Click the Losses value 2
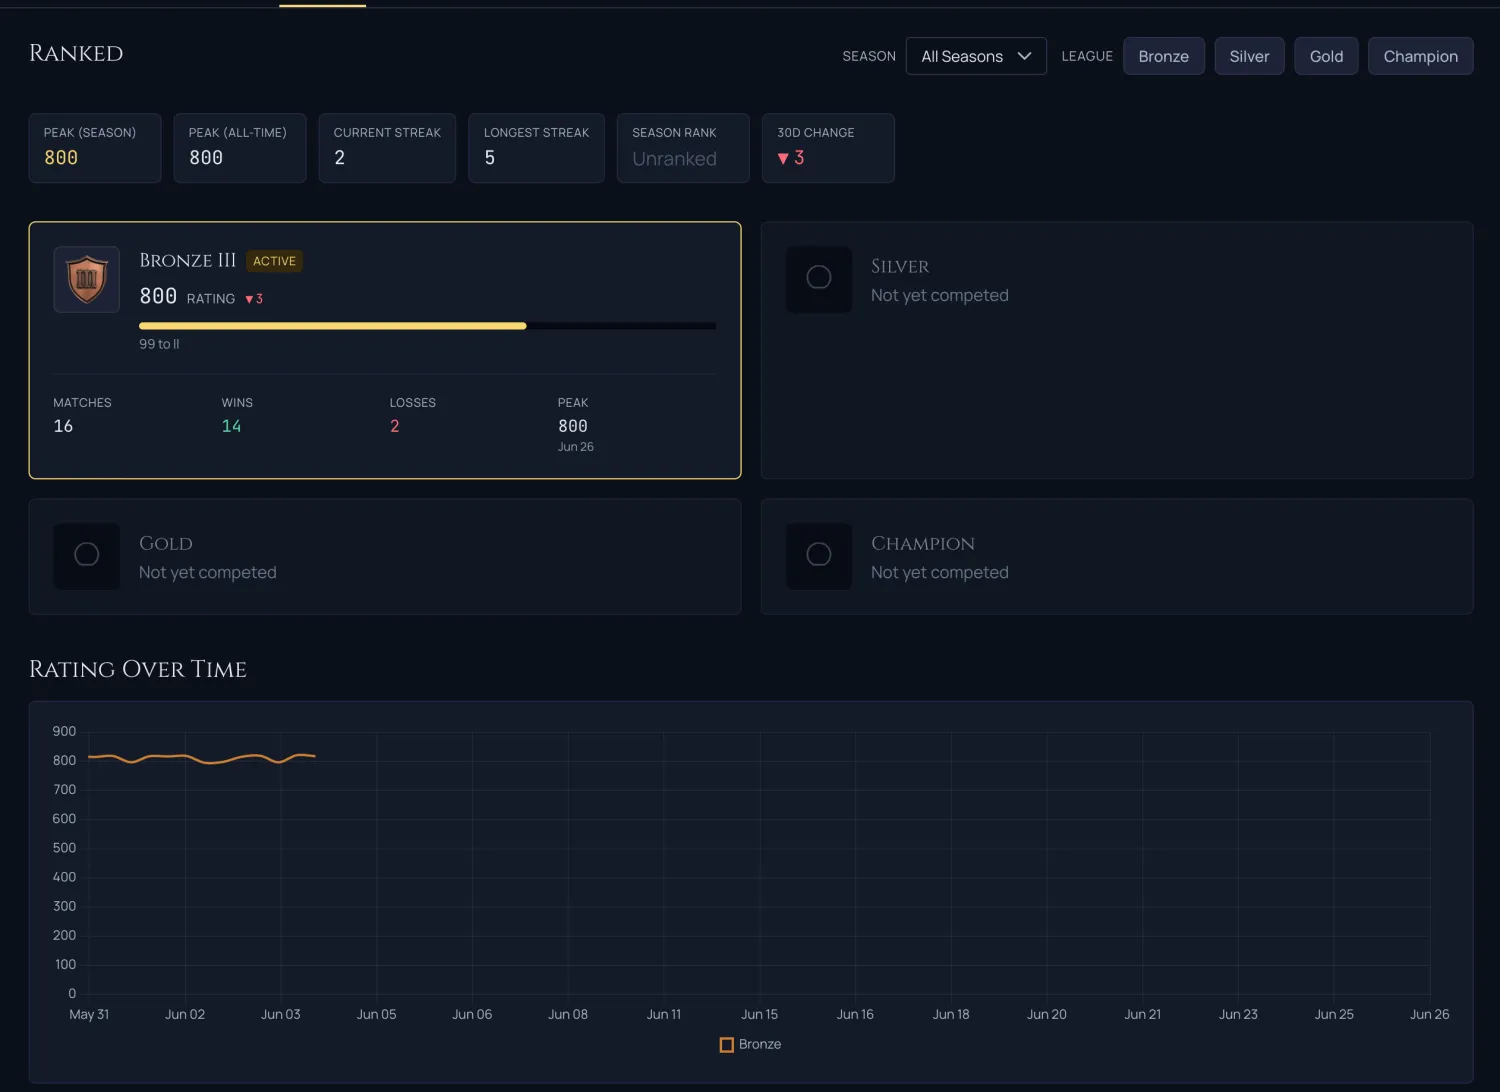This screenshot has width=1500, height=1092. pyautogui.click(x=395, y=426)
